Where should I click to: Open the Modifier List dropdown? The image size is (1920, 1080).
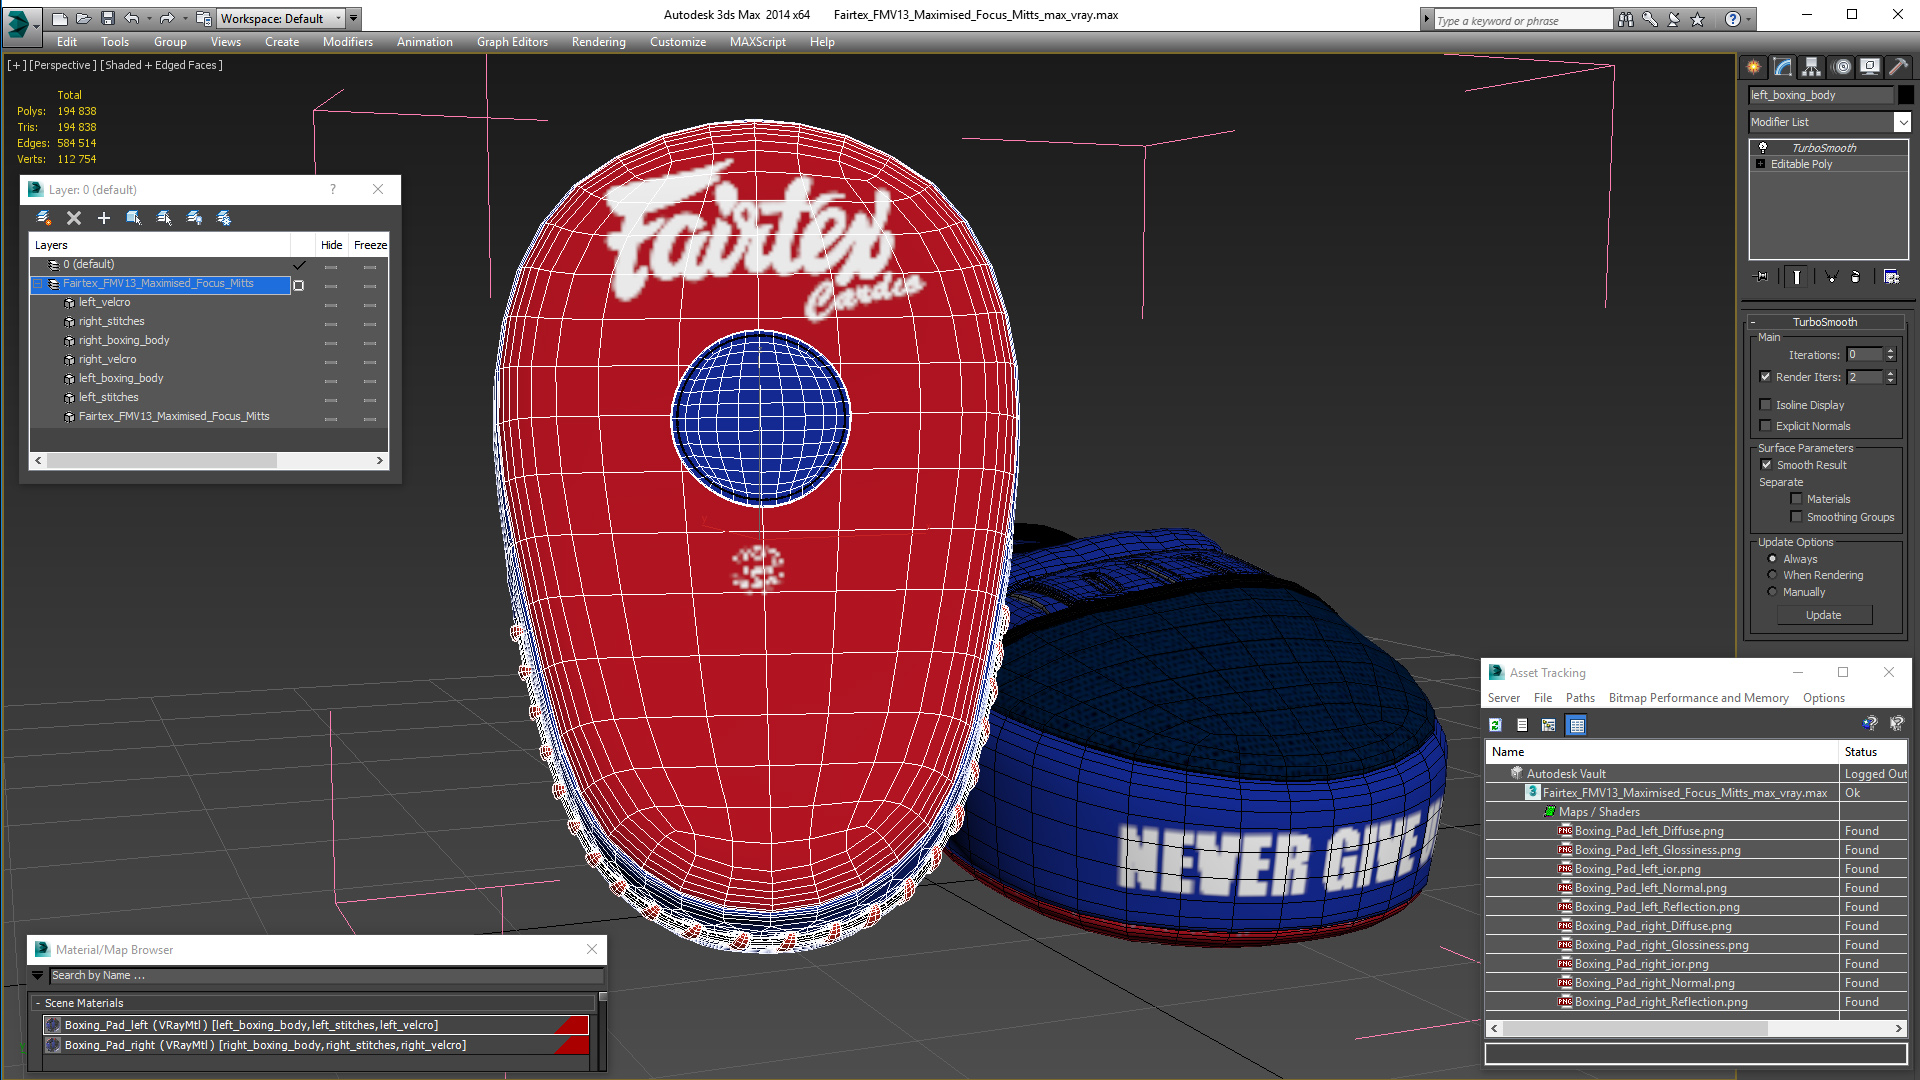pyautogui.click(x=1901, y=122)
